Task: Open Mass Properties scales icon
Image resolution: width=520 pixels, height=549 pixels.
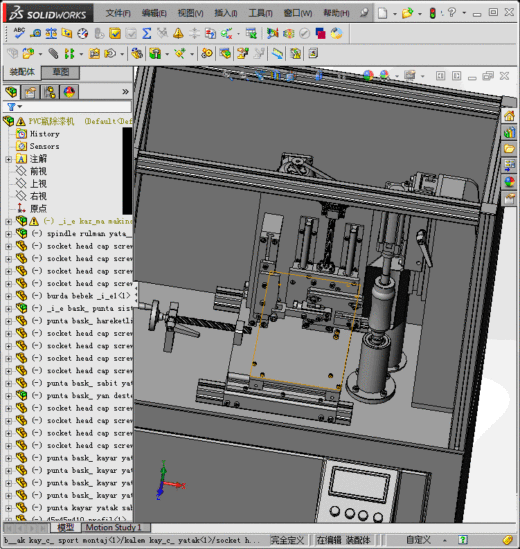Action: [51, 33]
